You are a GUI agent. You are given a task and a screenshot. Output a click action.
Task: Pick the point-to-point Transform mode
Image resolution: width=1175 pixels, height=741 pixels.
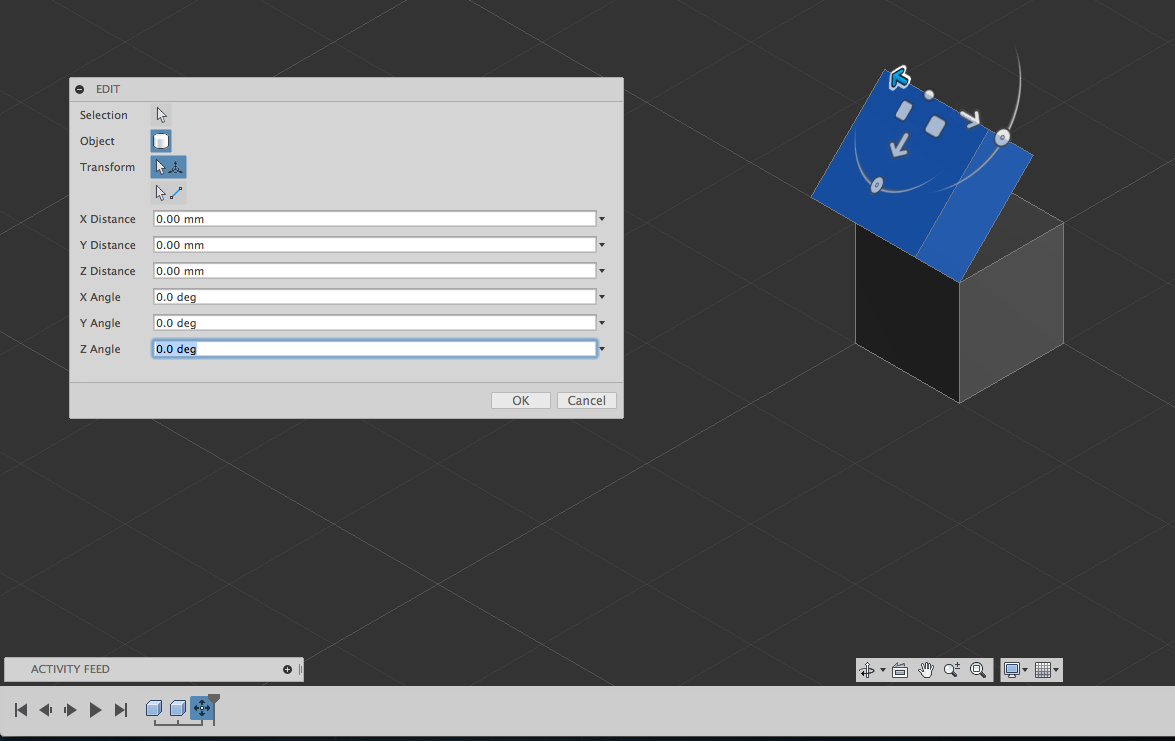pyautogui.click(x=168, y=192)
